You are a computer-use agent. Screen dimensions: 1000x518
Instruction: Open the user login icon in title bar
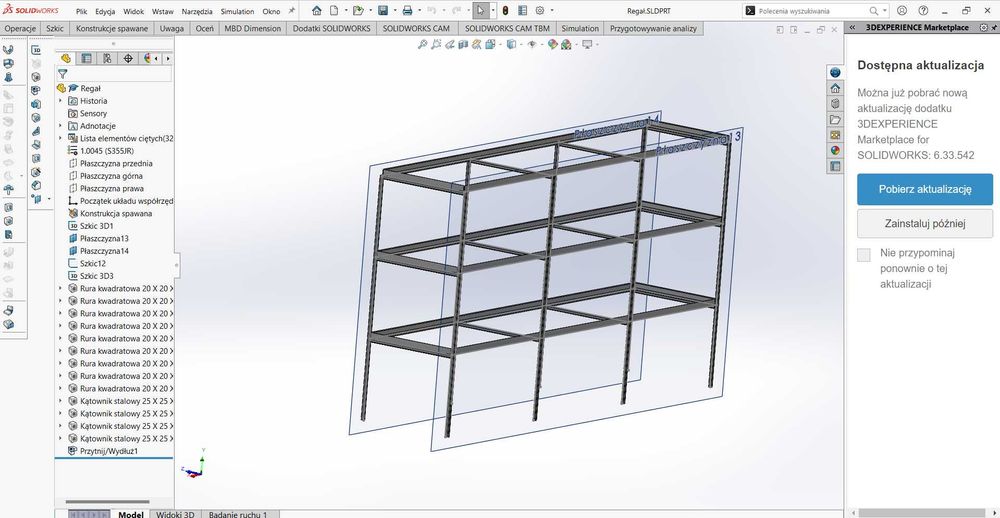(x=902, y=11)
